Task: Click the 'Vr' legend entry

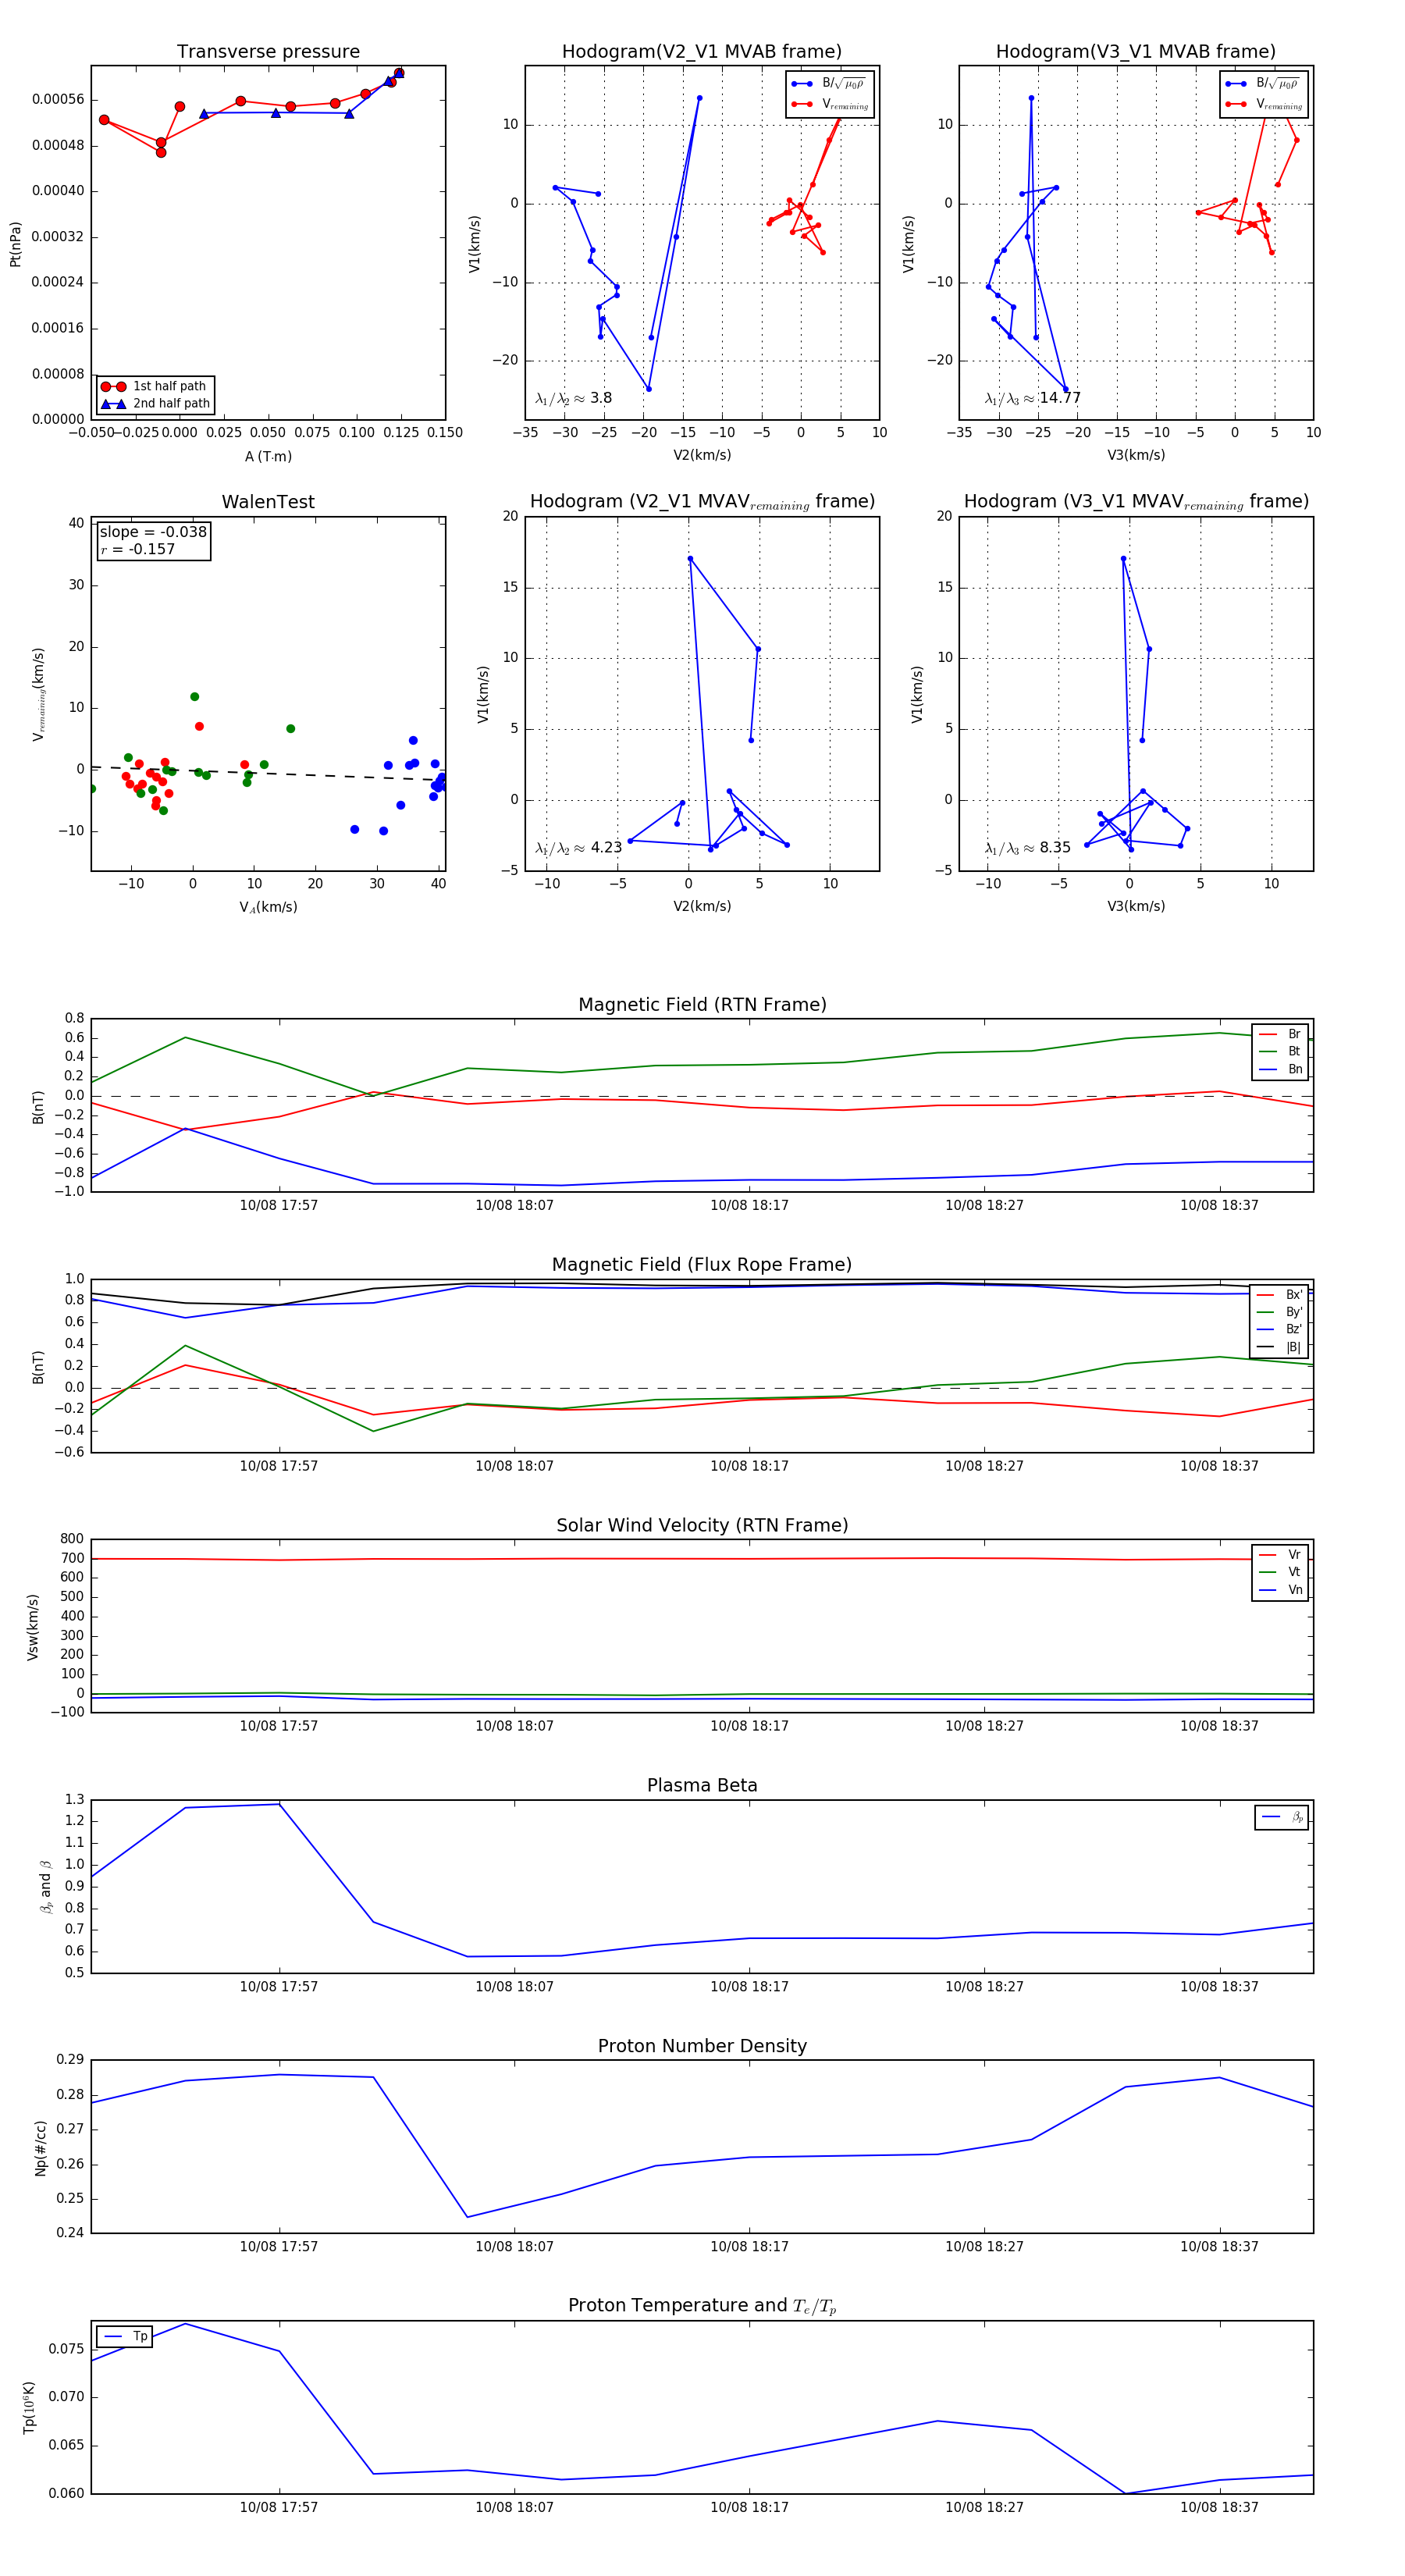Action: (1280, 1554)
